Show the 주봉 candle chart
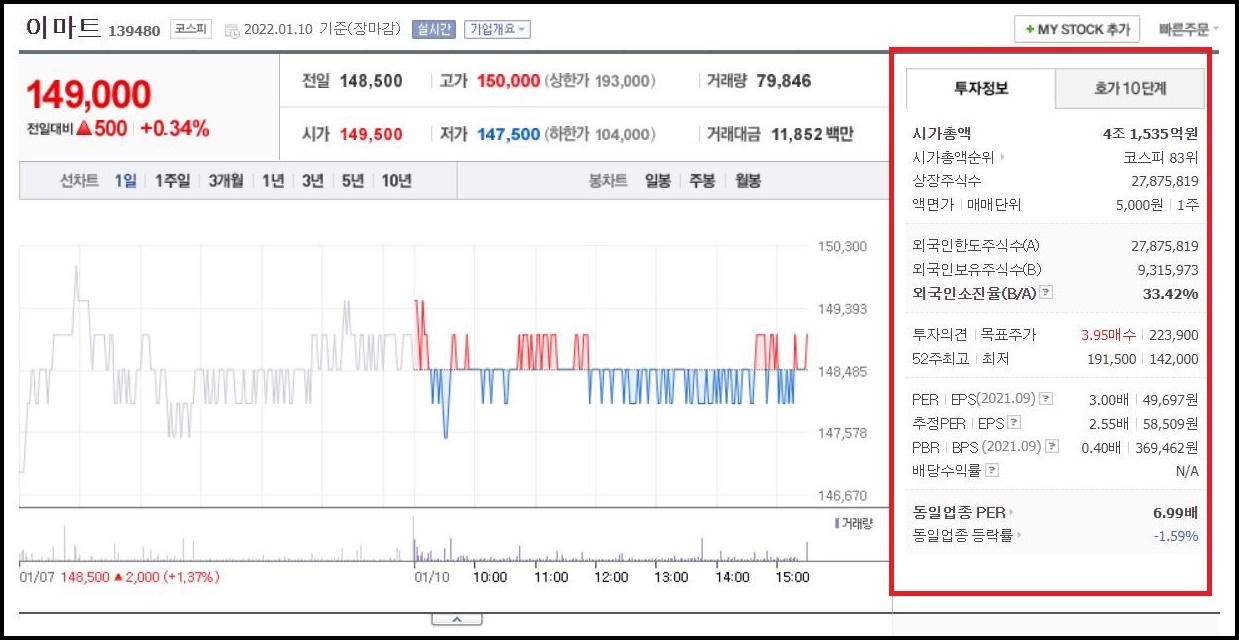Viewport: 1239px width, 640px height. point(703,181)
